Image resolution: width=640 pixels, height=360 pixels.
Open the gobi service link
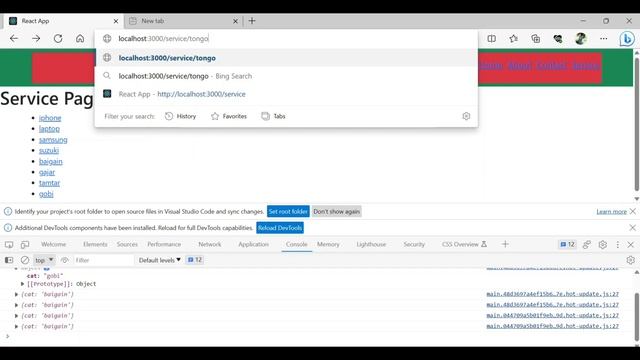pos(46,194)
